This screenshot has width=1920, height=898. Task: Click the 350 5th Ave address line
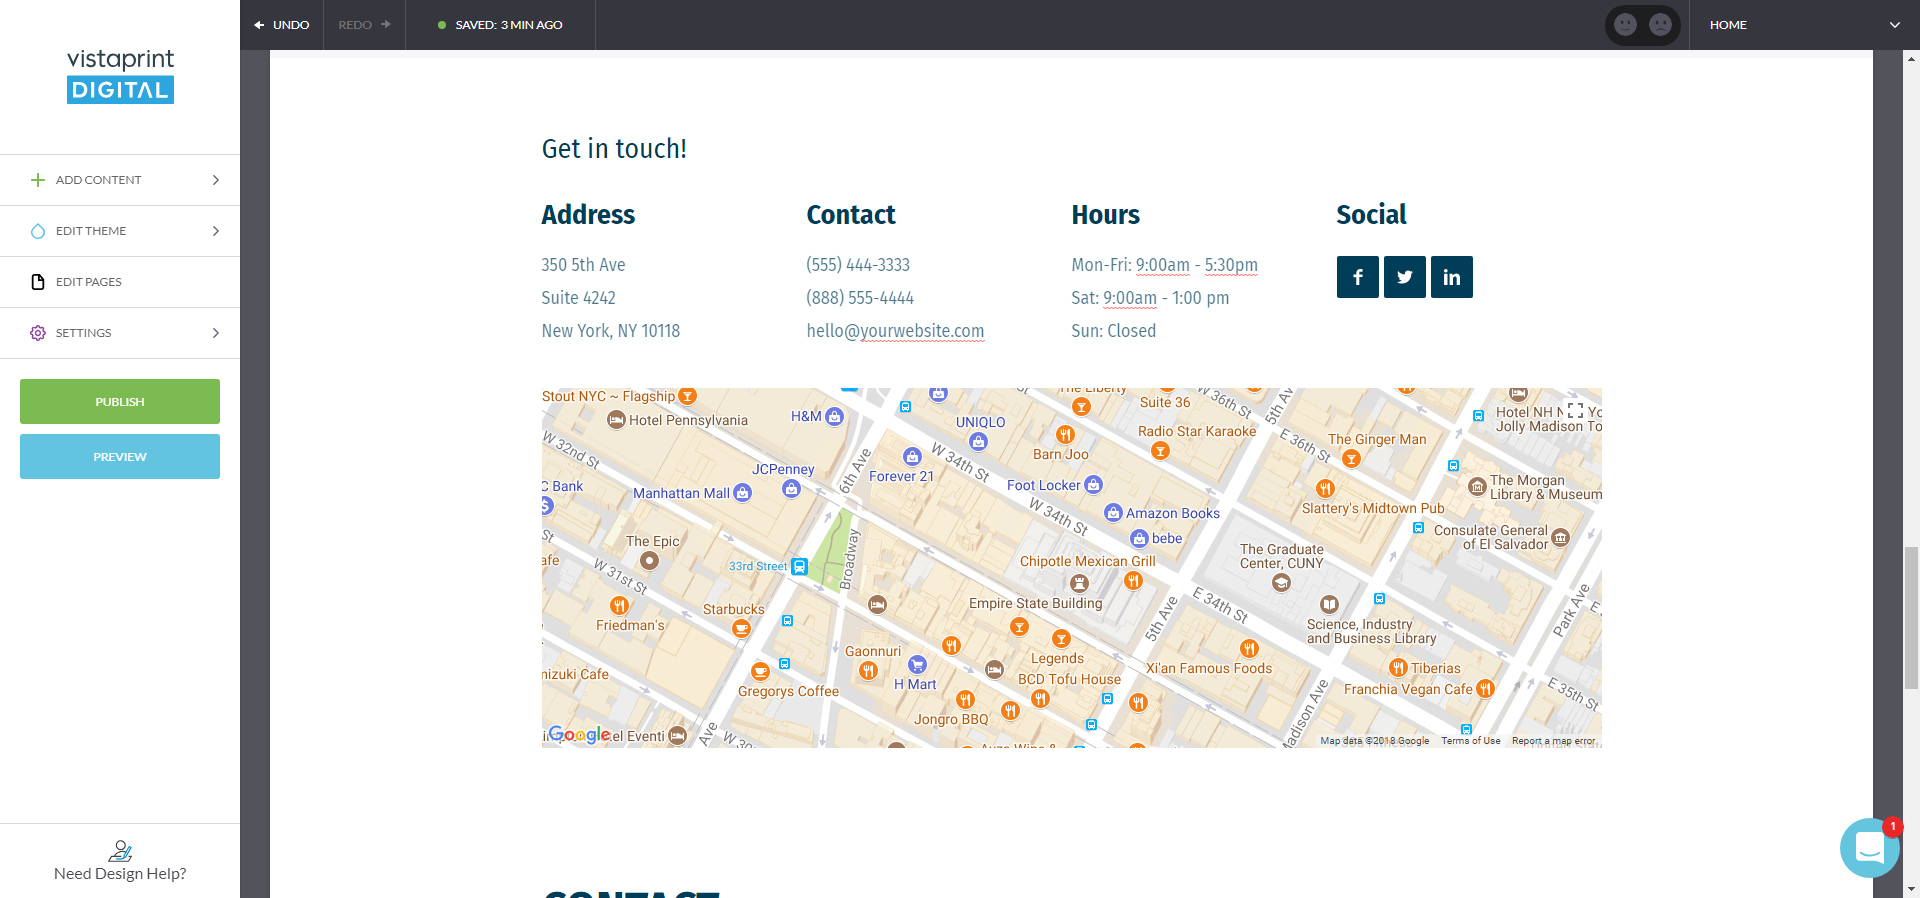(x=583, y=265)
